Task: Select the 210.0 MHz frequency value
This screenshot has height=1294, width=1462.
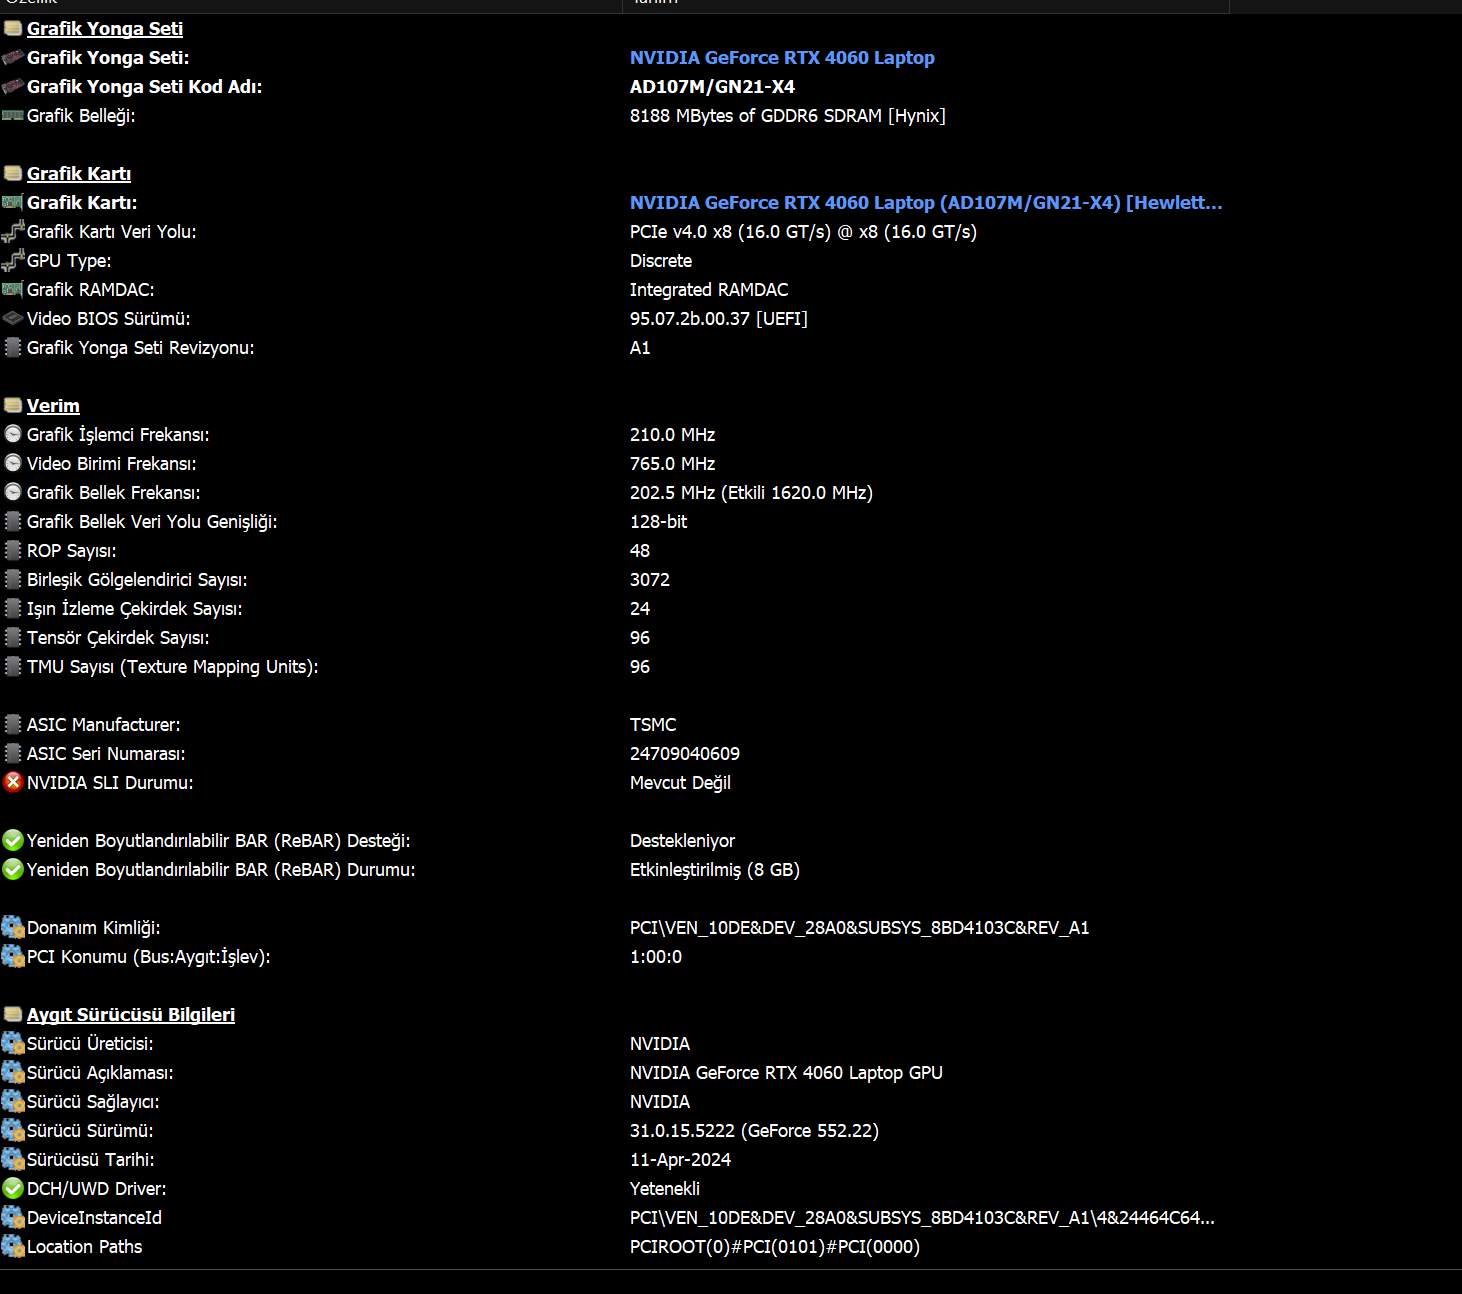Action: [673, 435]
